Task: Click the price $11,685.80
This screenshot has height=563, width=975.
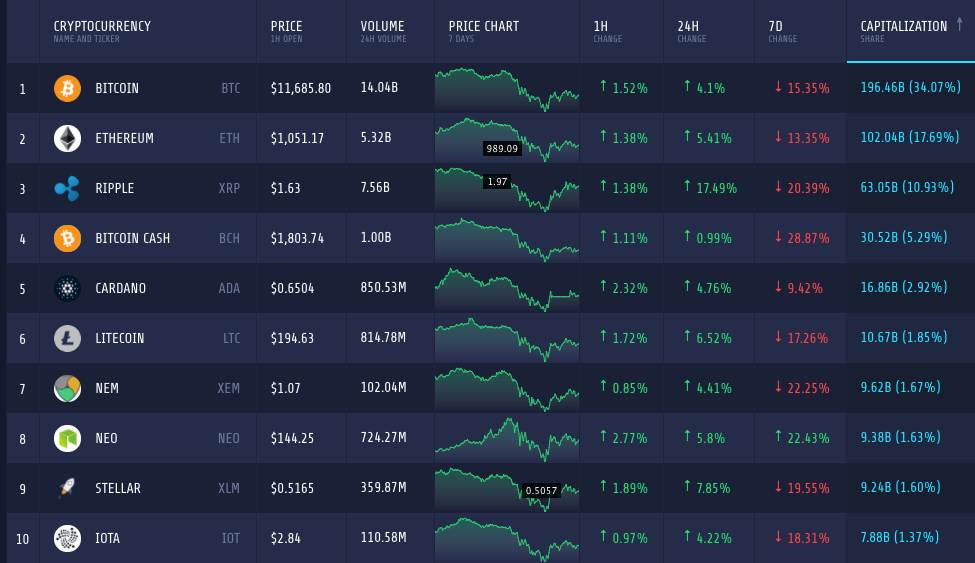Action: (301, 88)
